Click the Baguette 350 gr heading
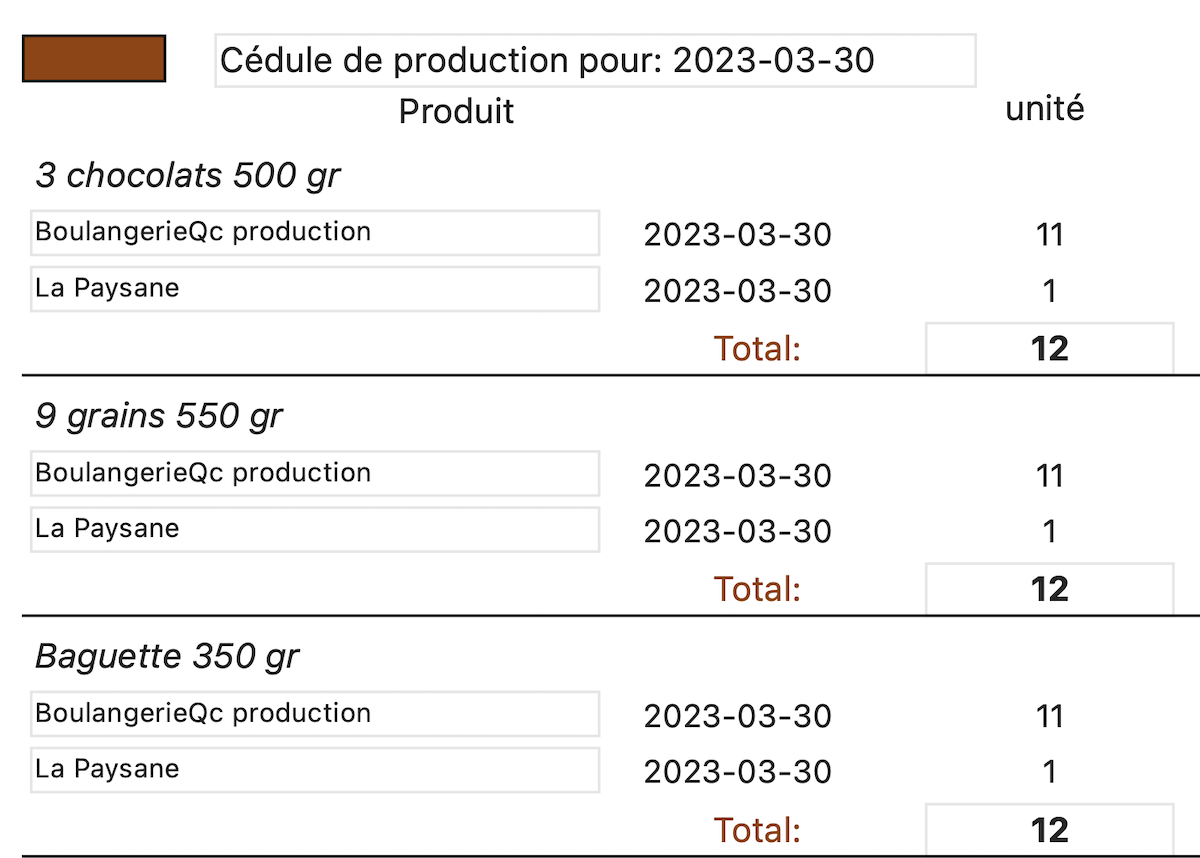 [x=167, y=657]
